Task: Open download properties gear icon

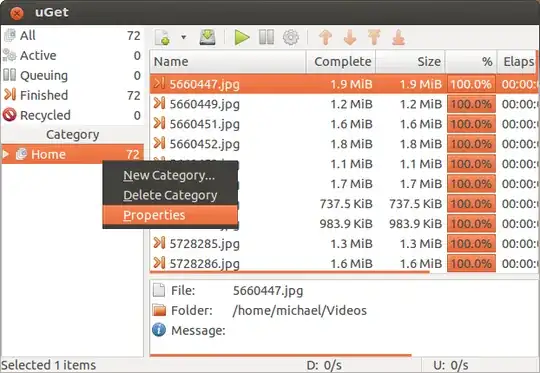Action: pyautogui.click(x=291, y=37)
